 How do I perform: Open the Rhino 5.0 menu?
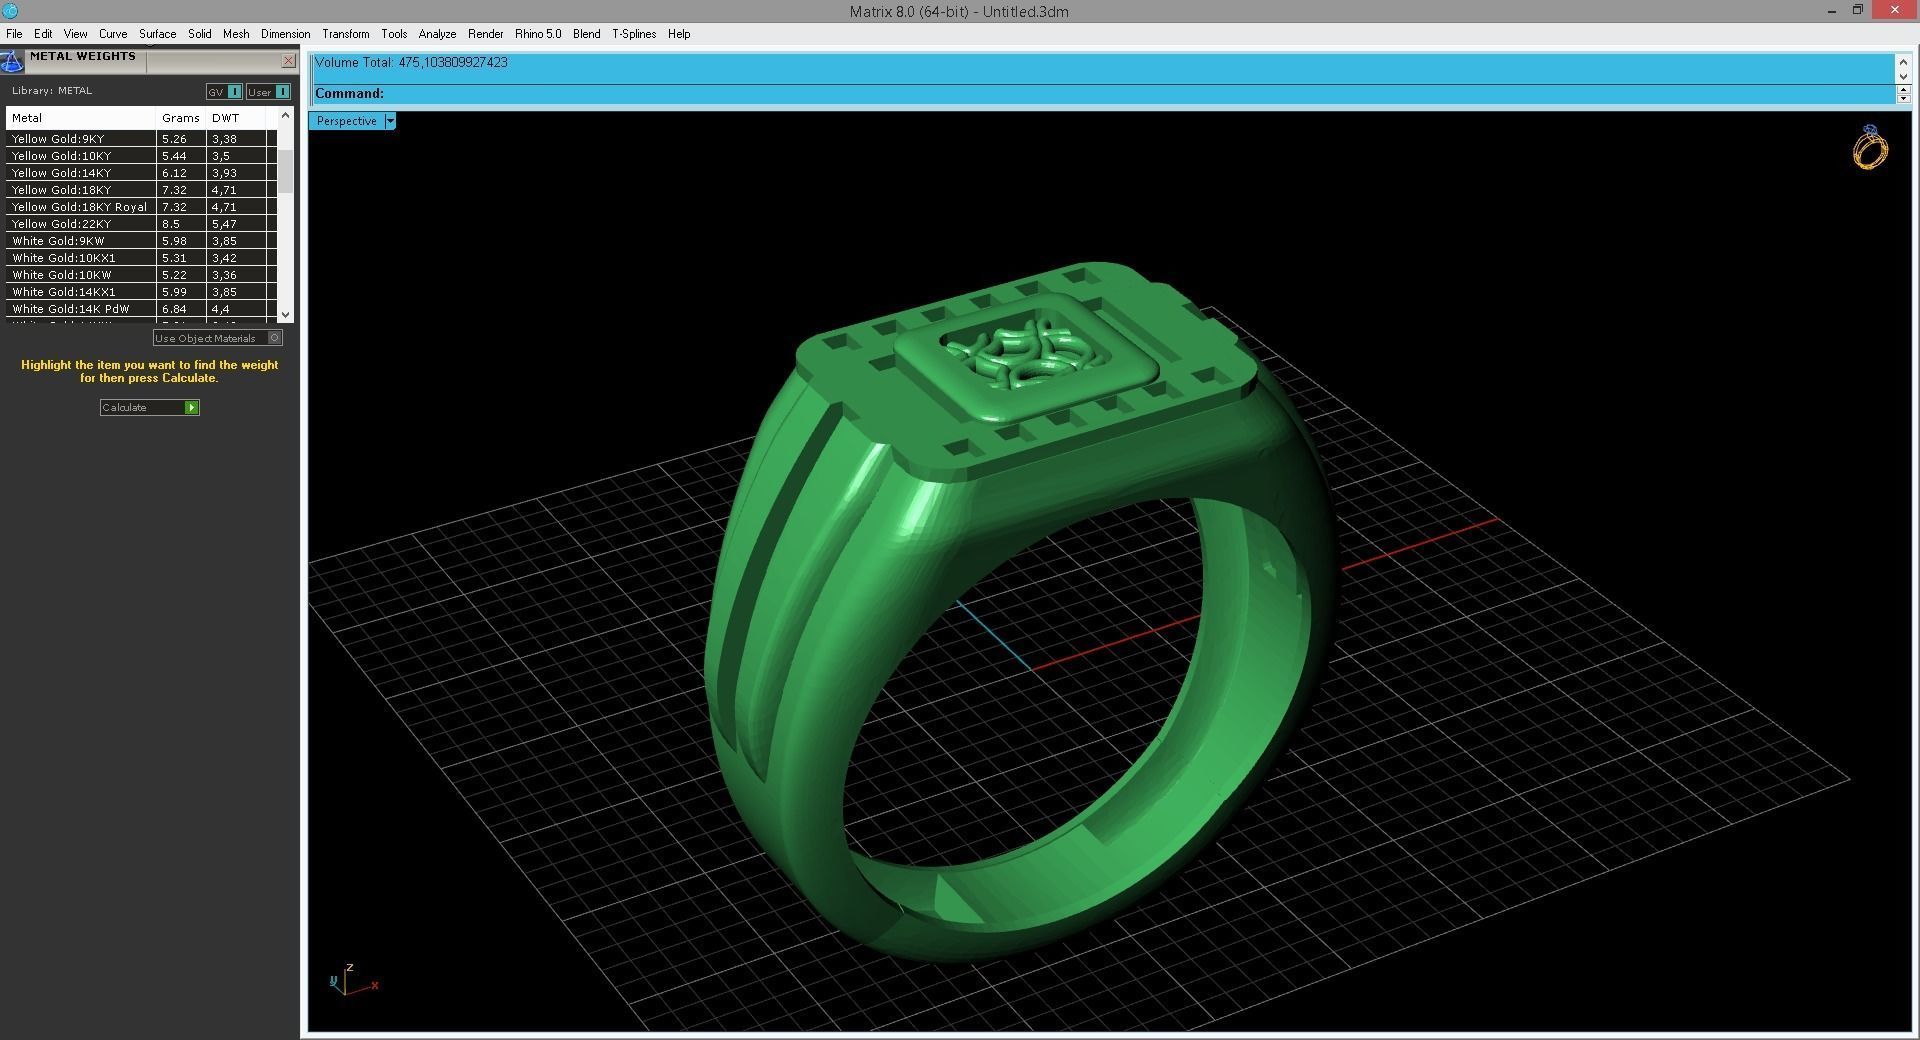pyautogui.click(x=538, y=34)
